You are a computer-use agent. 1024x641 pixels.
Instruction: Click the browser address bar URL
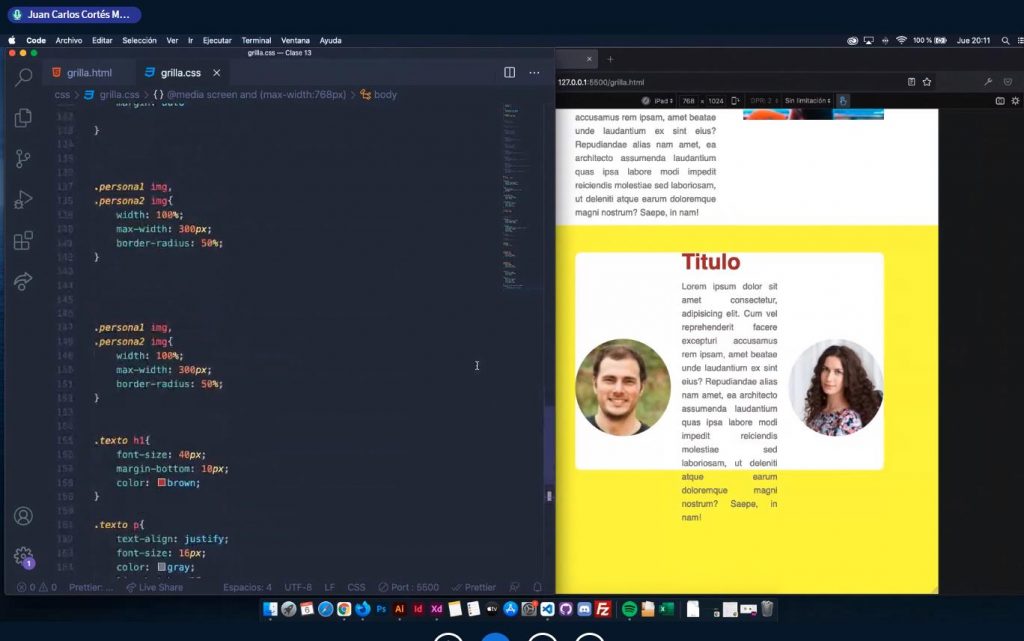601,82
